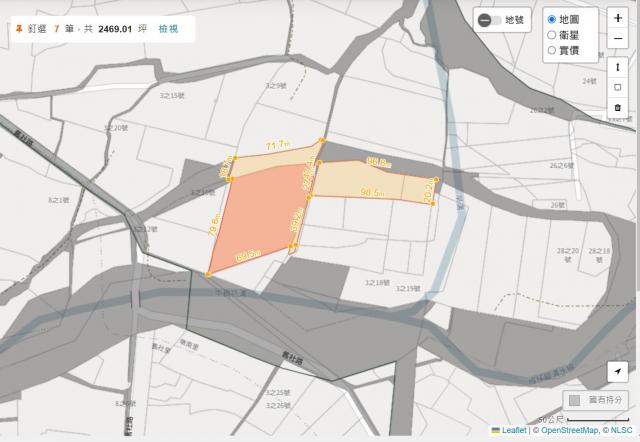Open the NLSC attribution link
The width and height of the screenshot is (640, 442).
622,431
